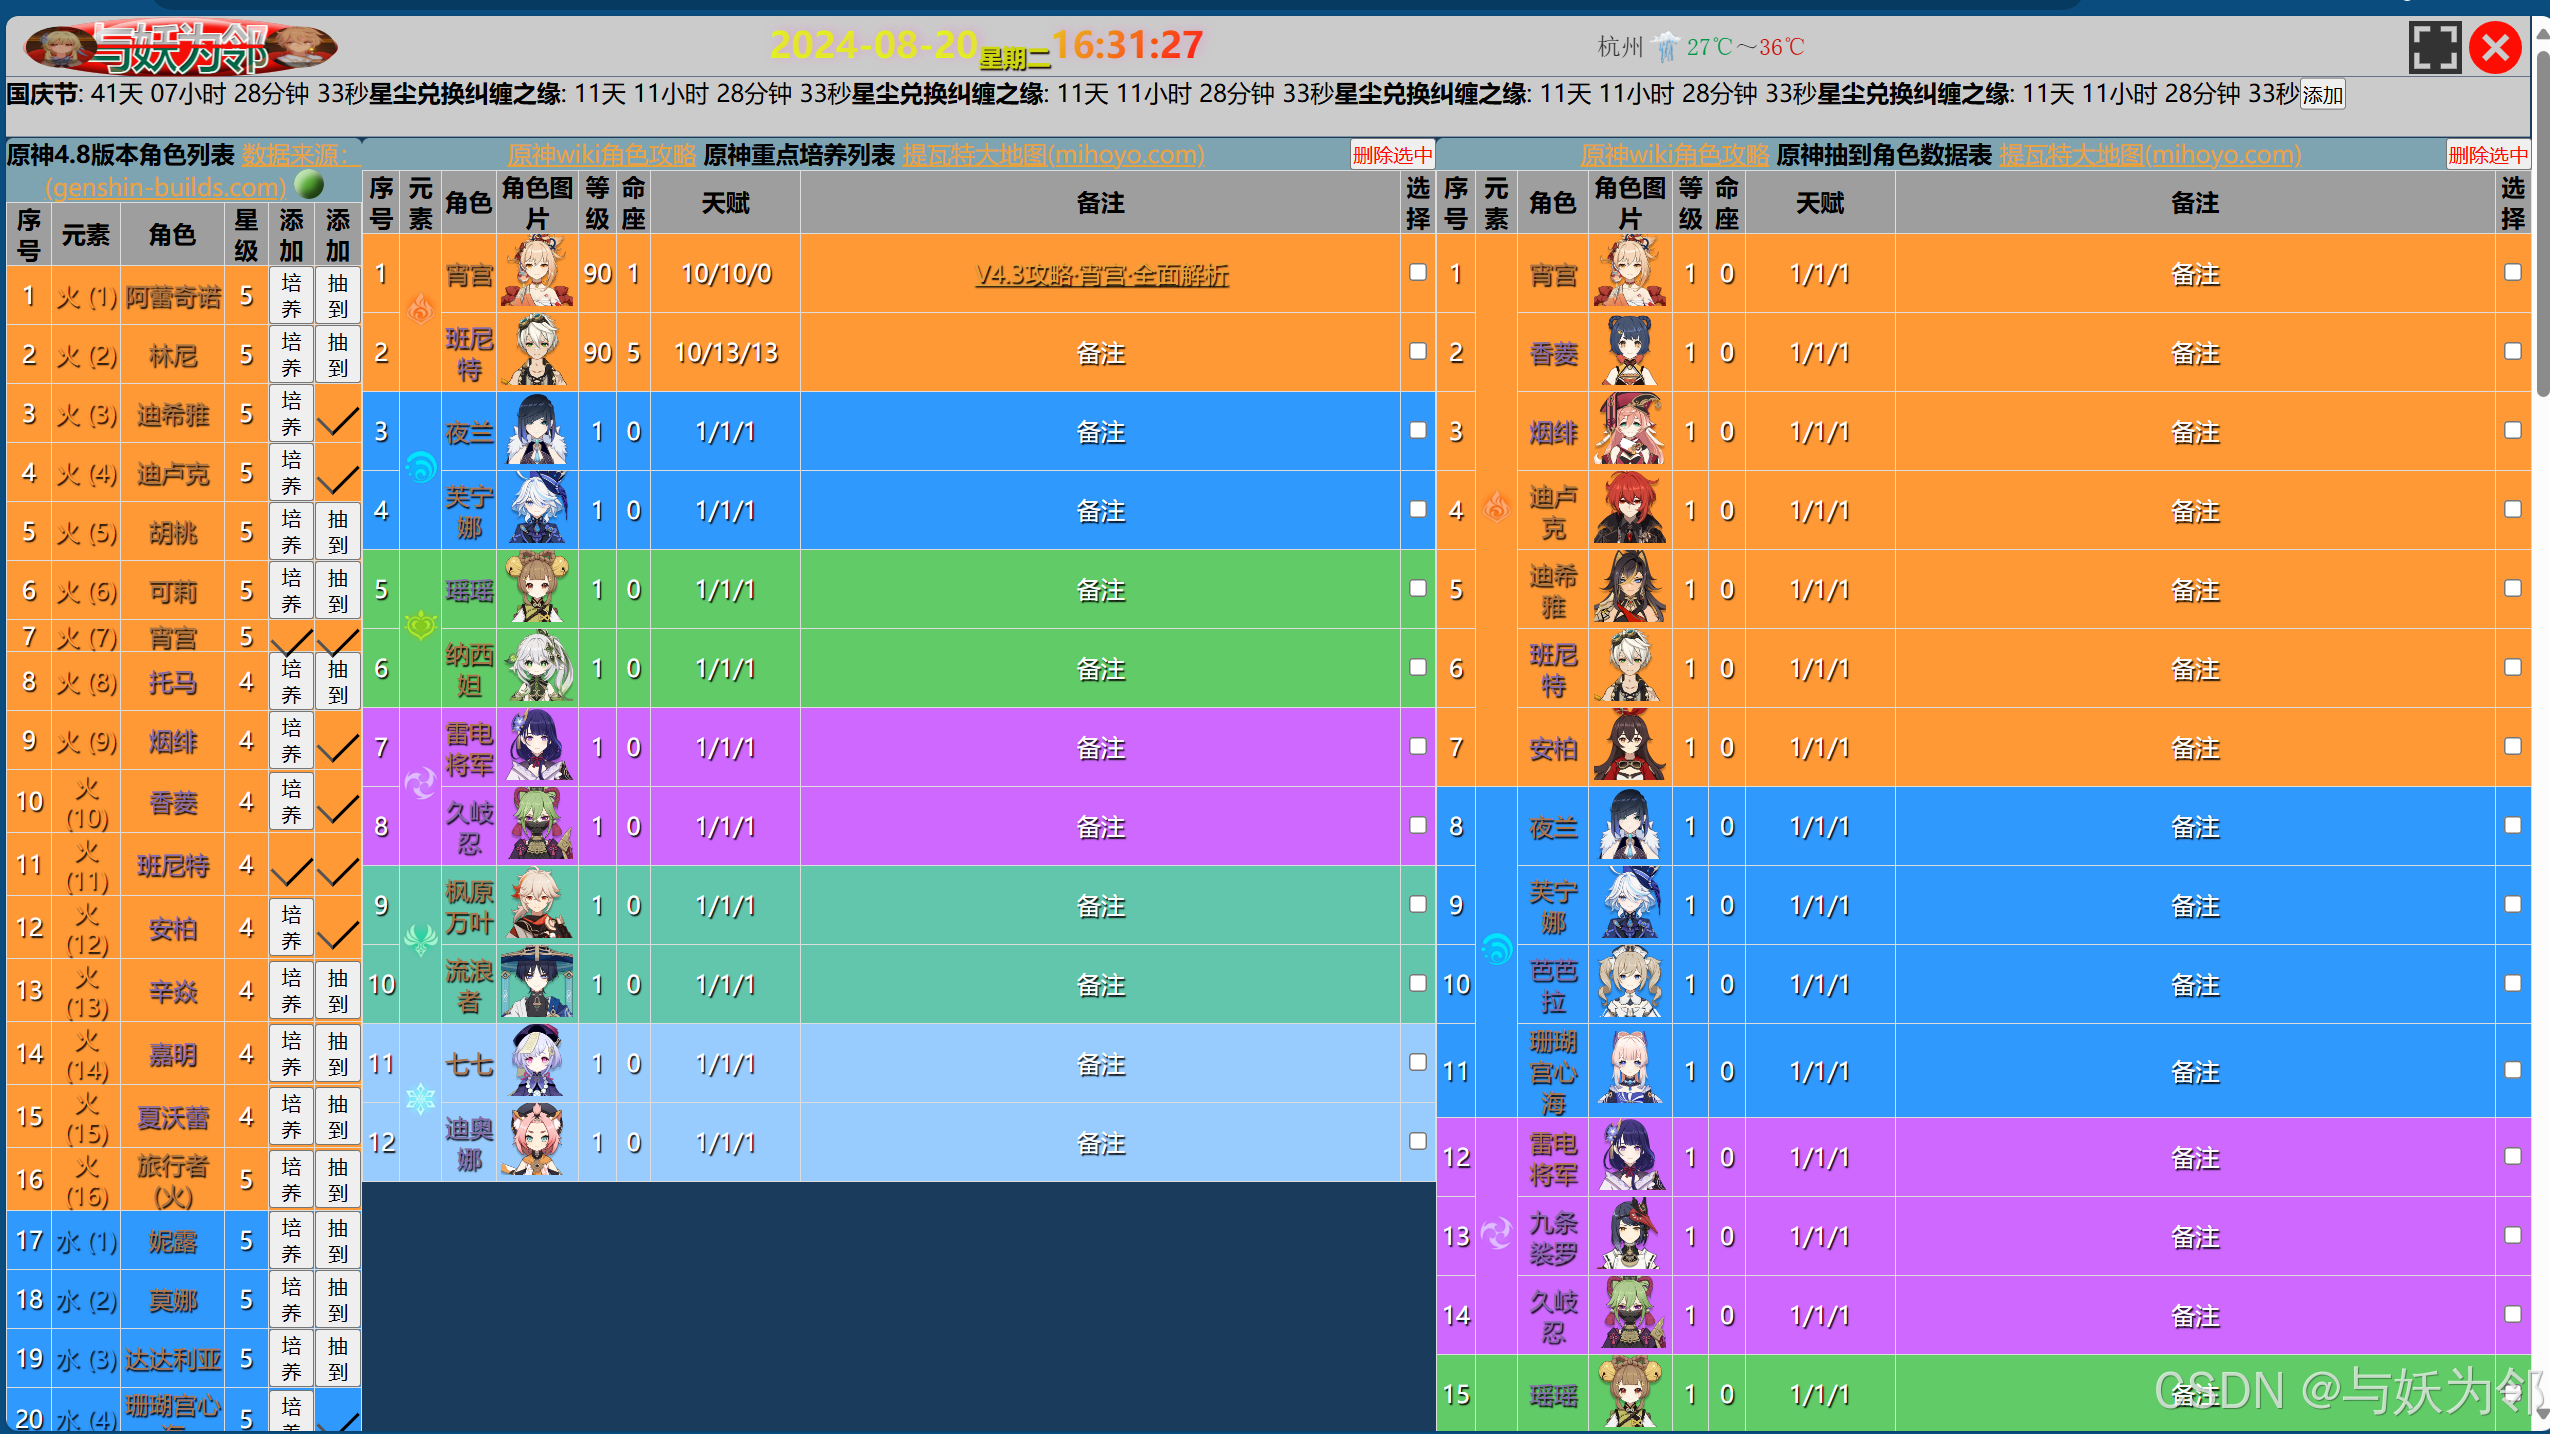Click 枫原万叶 portrait in 重点培养列表
The height and width of the screenshot is (1434, 2550).
pyautogui.click(x=538, y=904)
